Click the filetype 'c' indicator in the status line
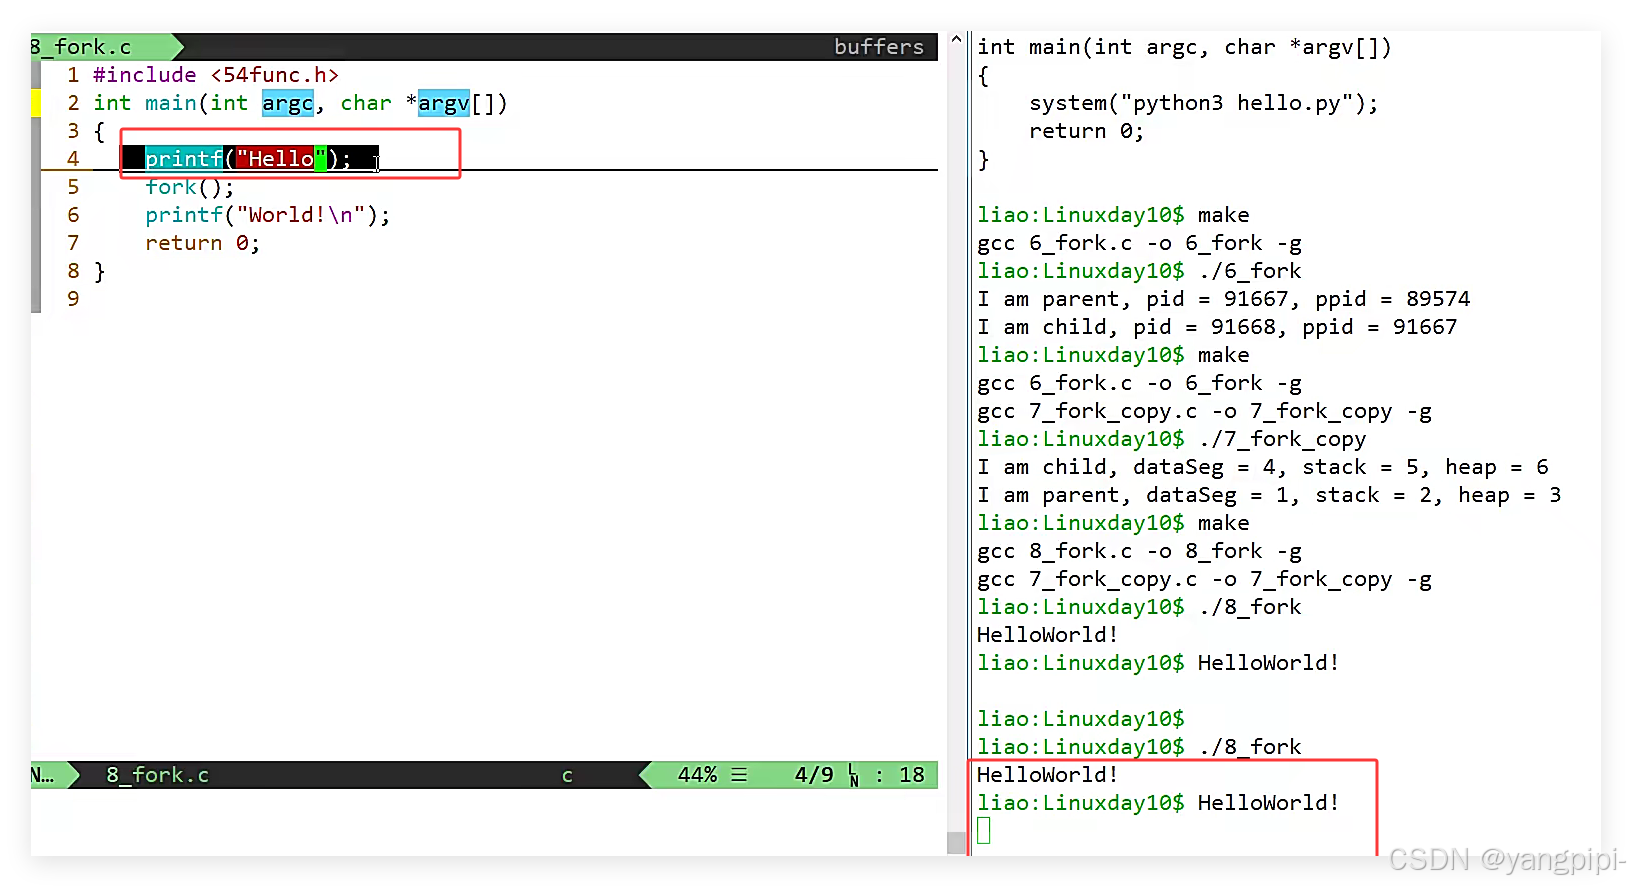Image resolution: width=1632 pixels, height=887 pixels. coord(567,775)
